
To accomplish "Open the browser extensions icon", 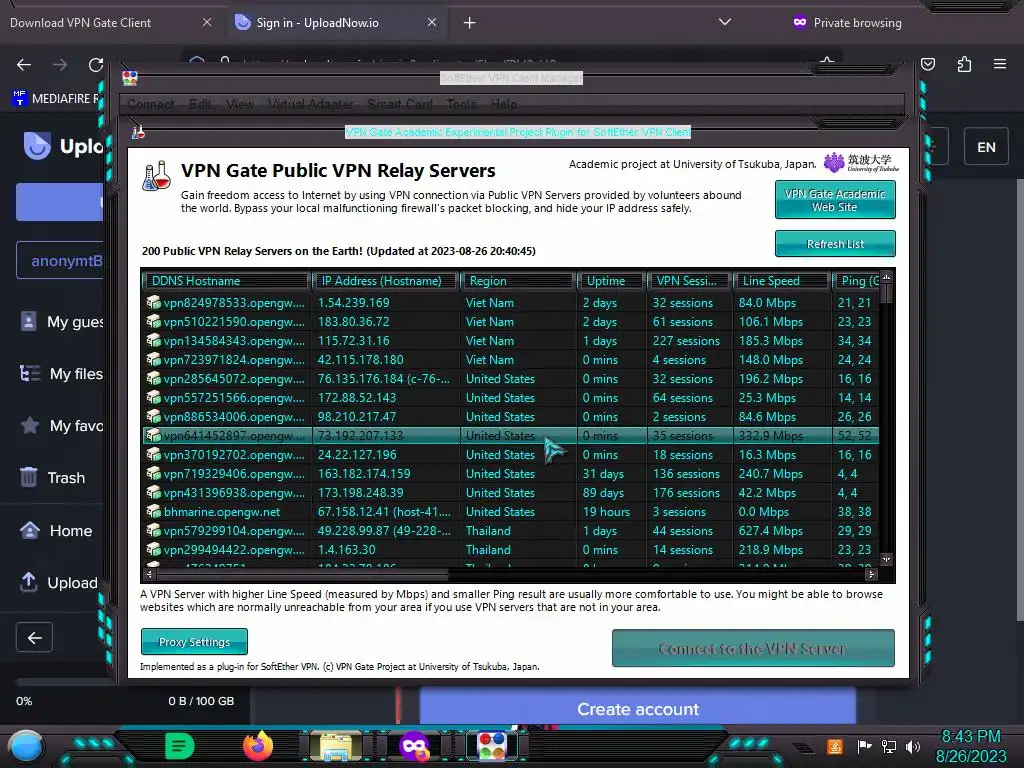I will click(x=964, y=64).
